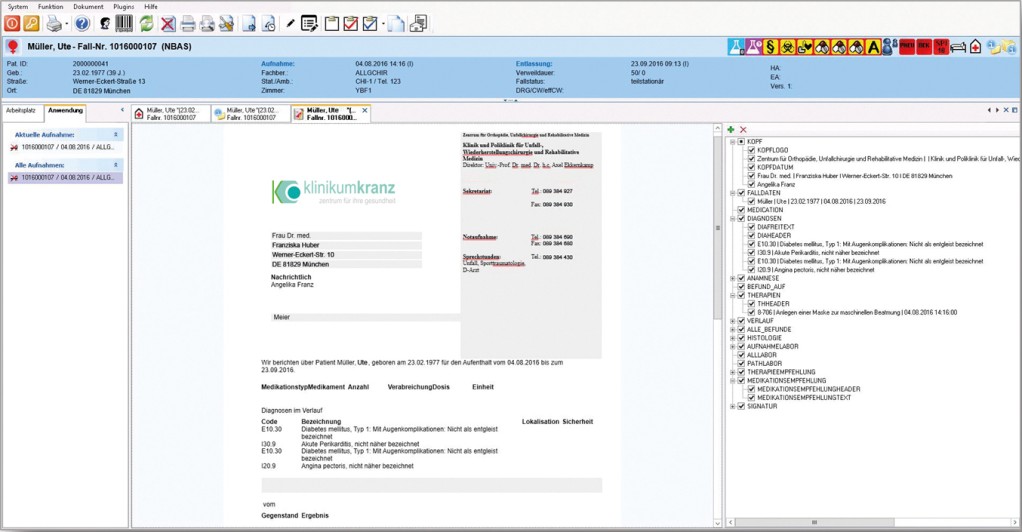
Task: Click the 'Meier' field in the letter
Action: pos(366,318)
